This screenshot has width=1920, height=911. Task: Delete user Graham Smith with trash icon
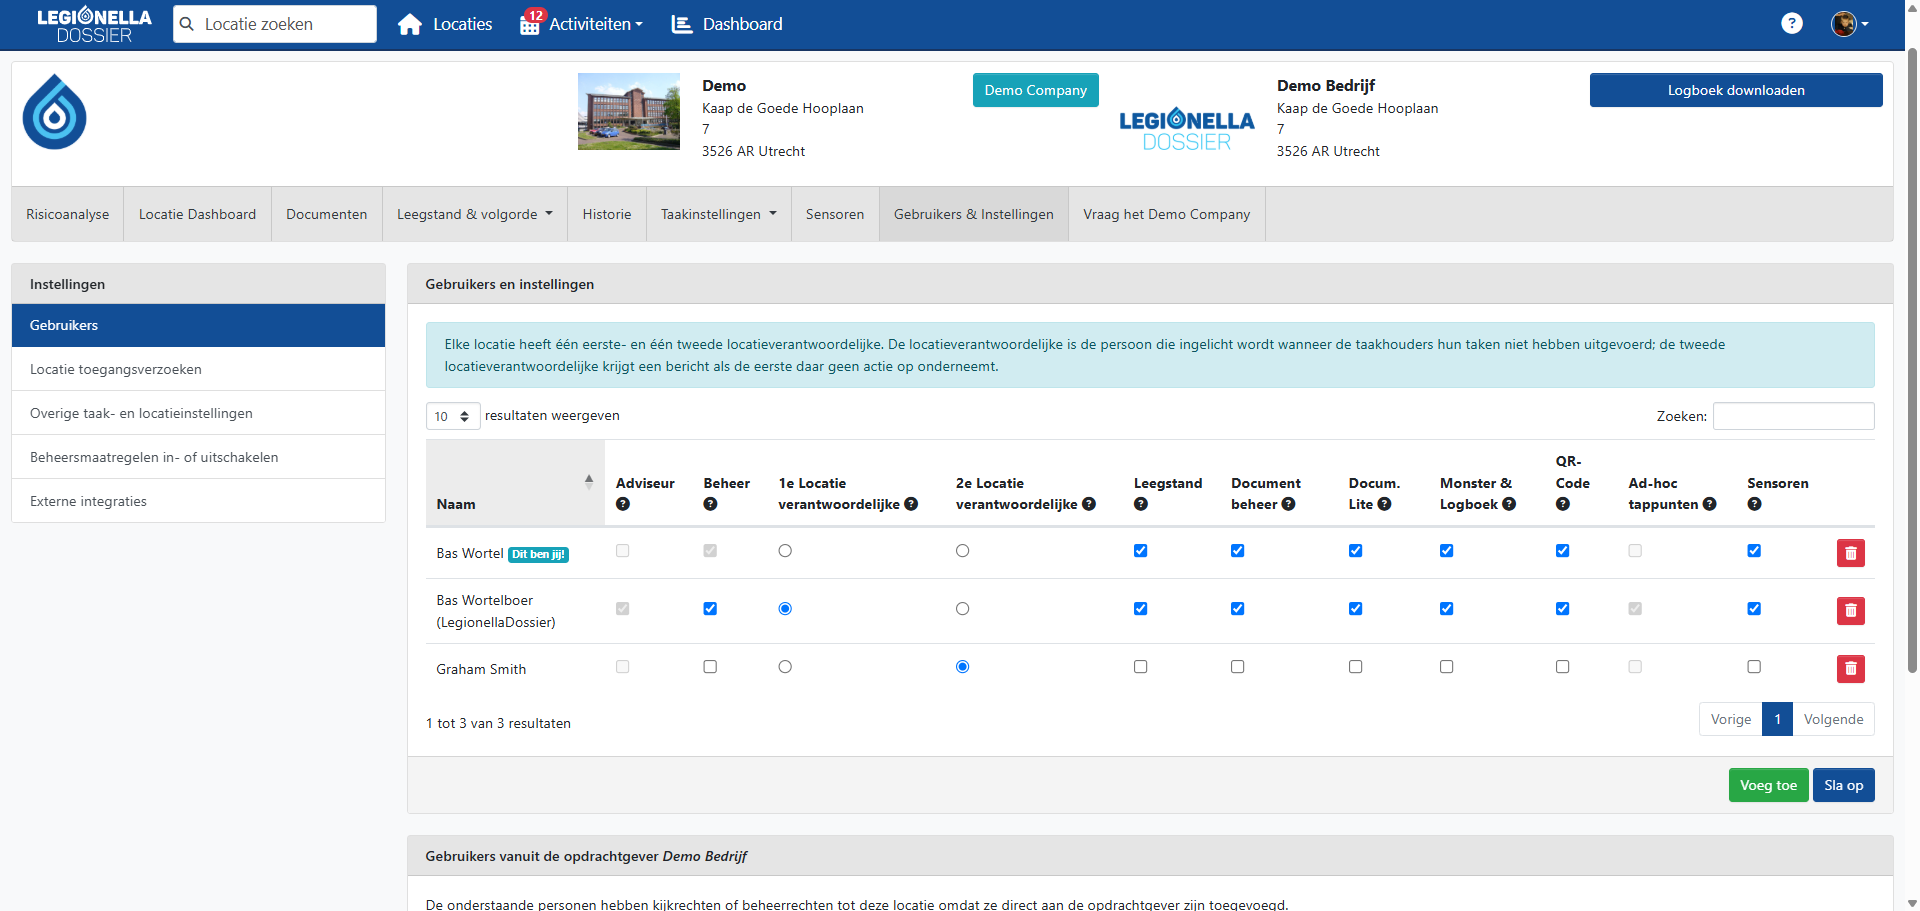(x=1850, y=668)
